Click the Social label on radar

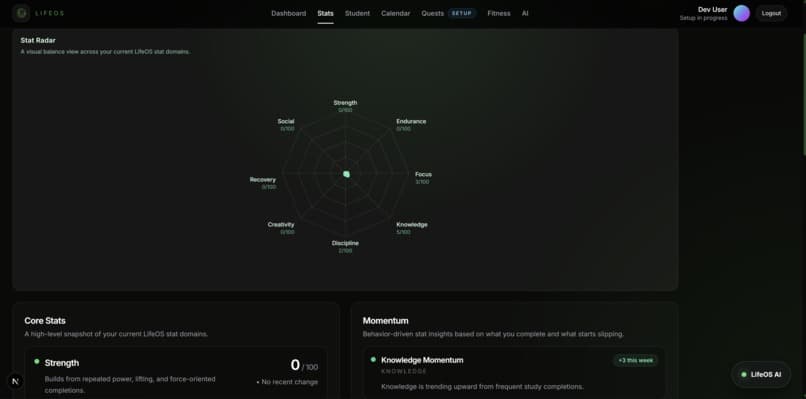click(x=286, y=121)
